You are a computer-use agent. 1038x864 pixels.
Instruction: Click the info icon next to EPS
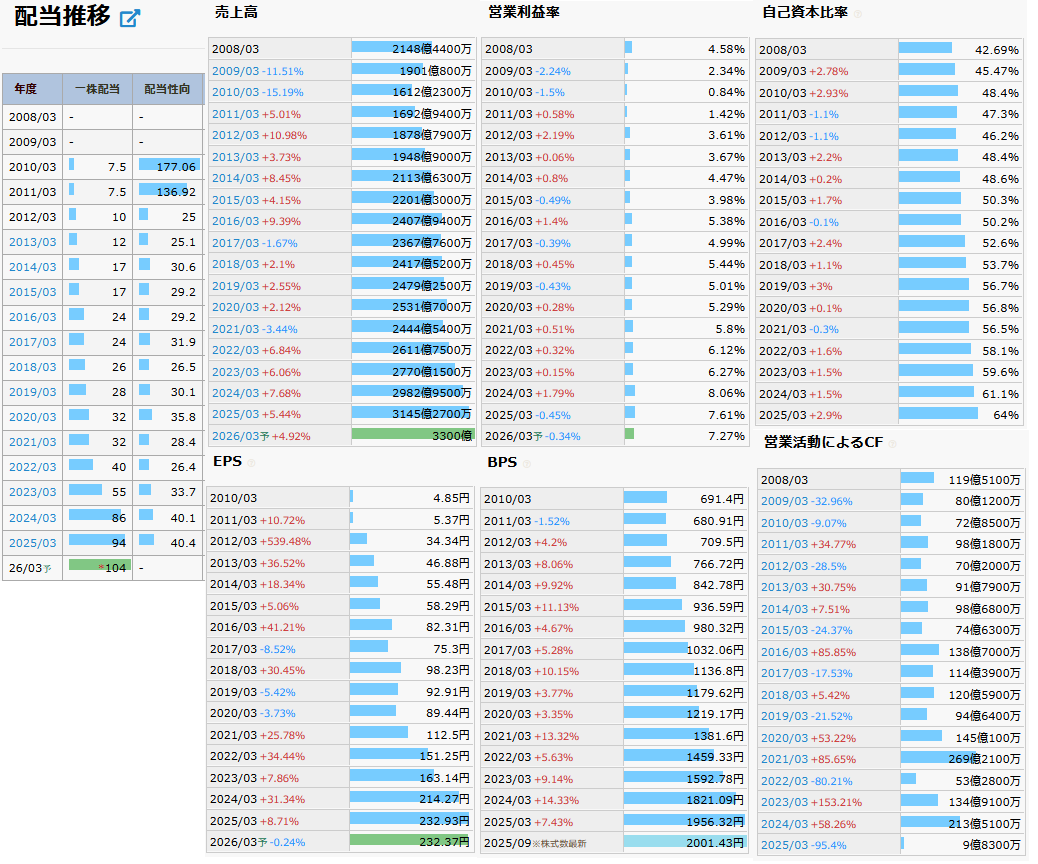tap(252, 463)
